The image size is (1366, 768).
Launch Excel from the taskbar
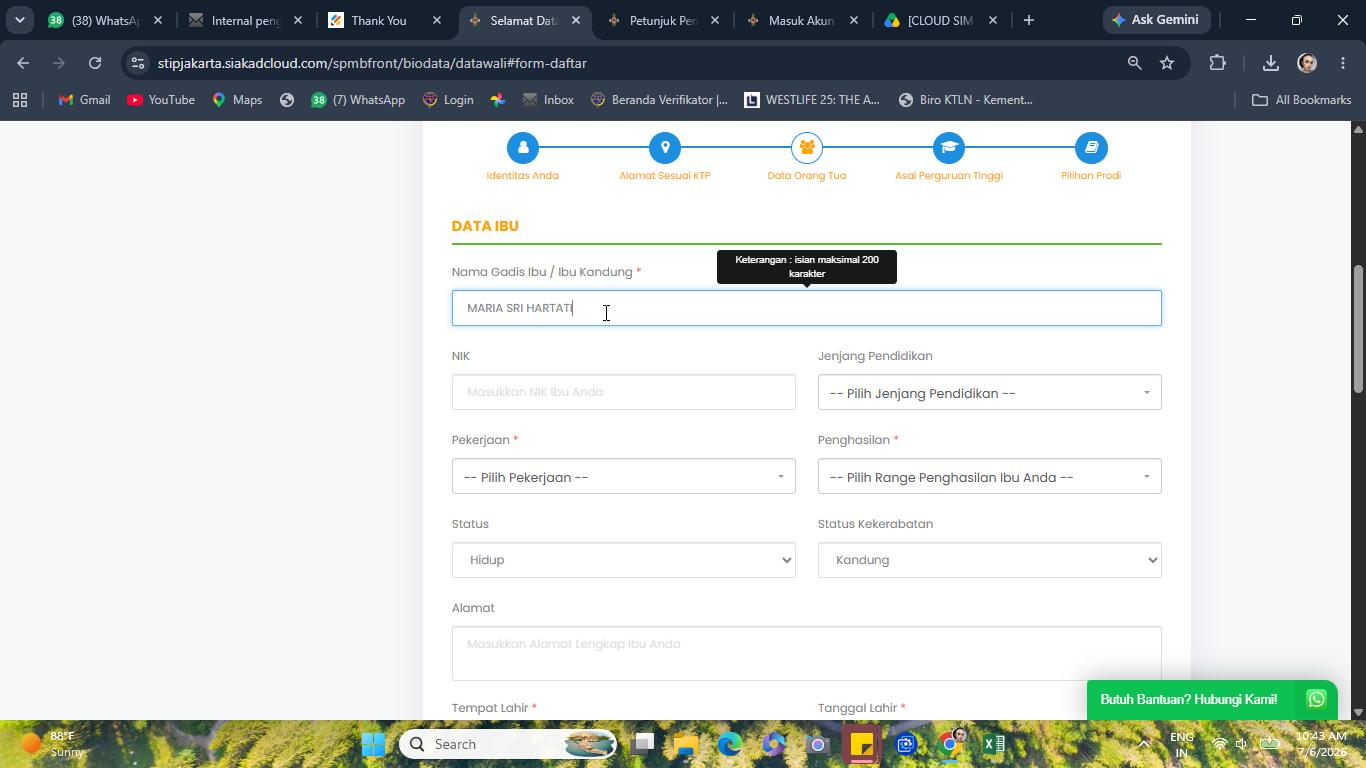(993, 744)
